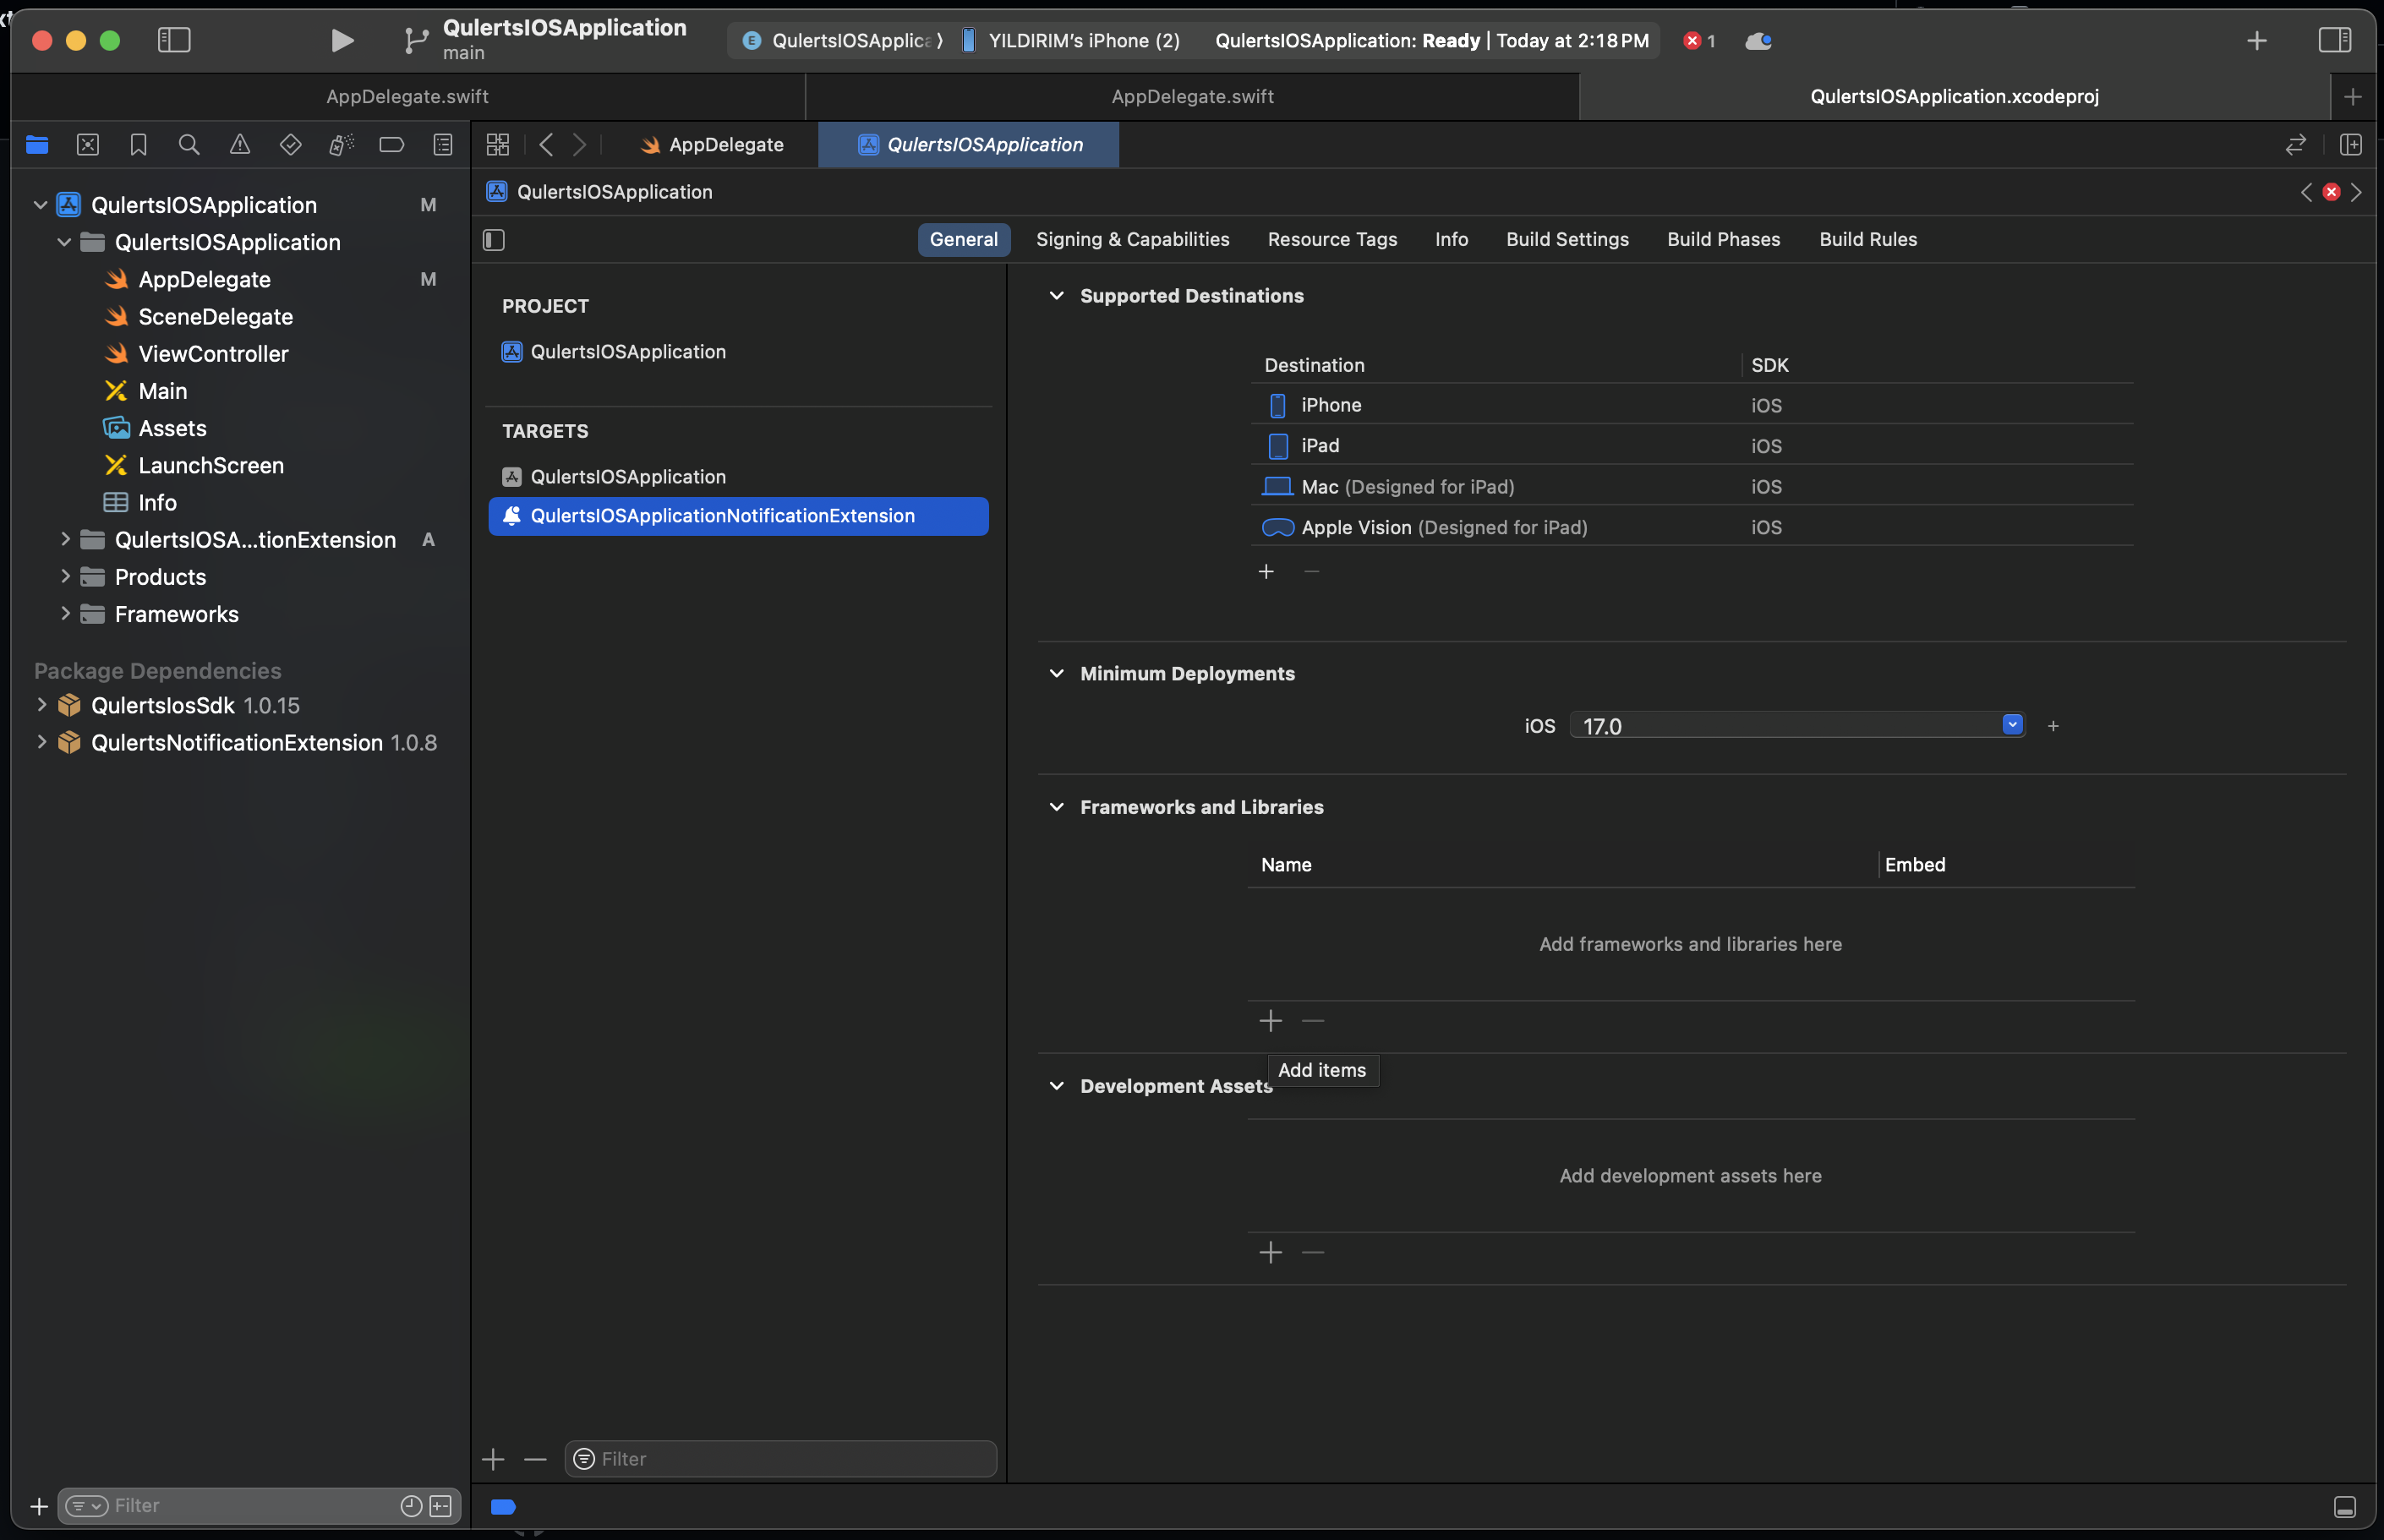This screenshot has width=2384, height=1540.
Task: Add an editor on the right
Action: coord(2351,145)
